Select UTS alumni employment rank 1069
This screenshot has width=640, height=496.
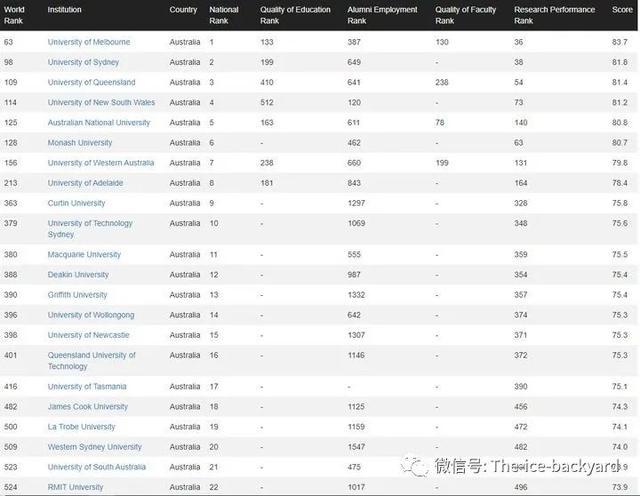tap(356, 223)
